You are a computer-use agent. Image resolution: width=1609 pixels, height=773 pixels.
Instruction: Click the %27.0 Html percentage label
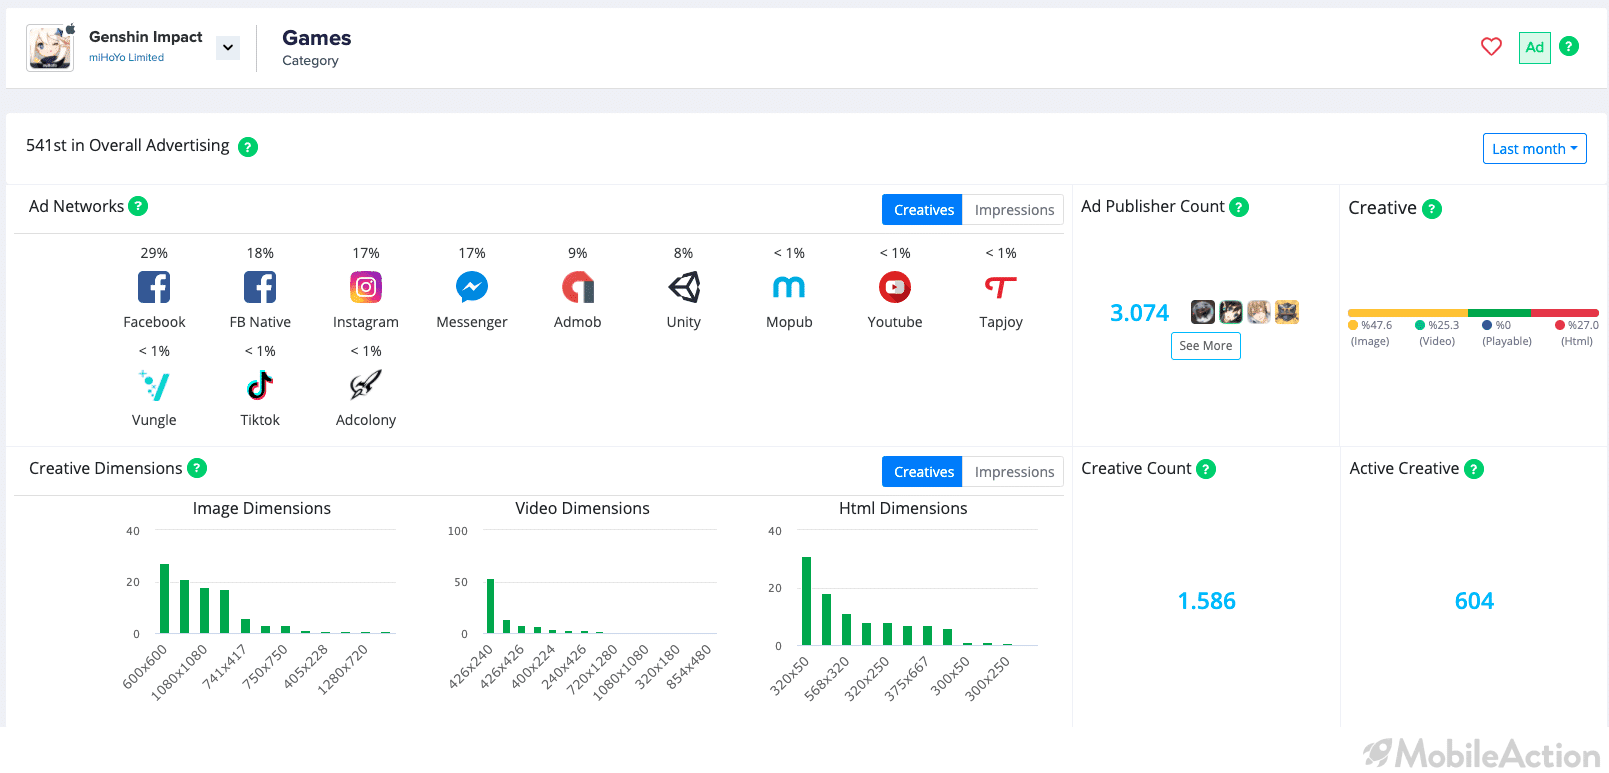pos(1583,325)
